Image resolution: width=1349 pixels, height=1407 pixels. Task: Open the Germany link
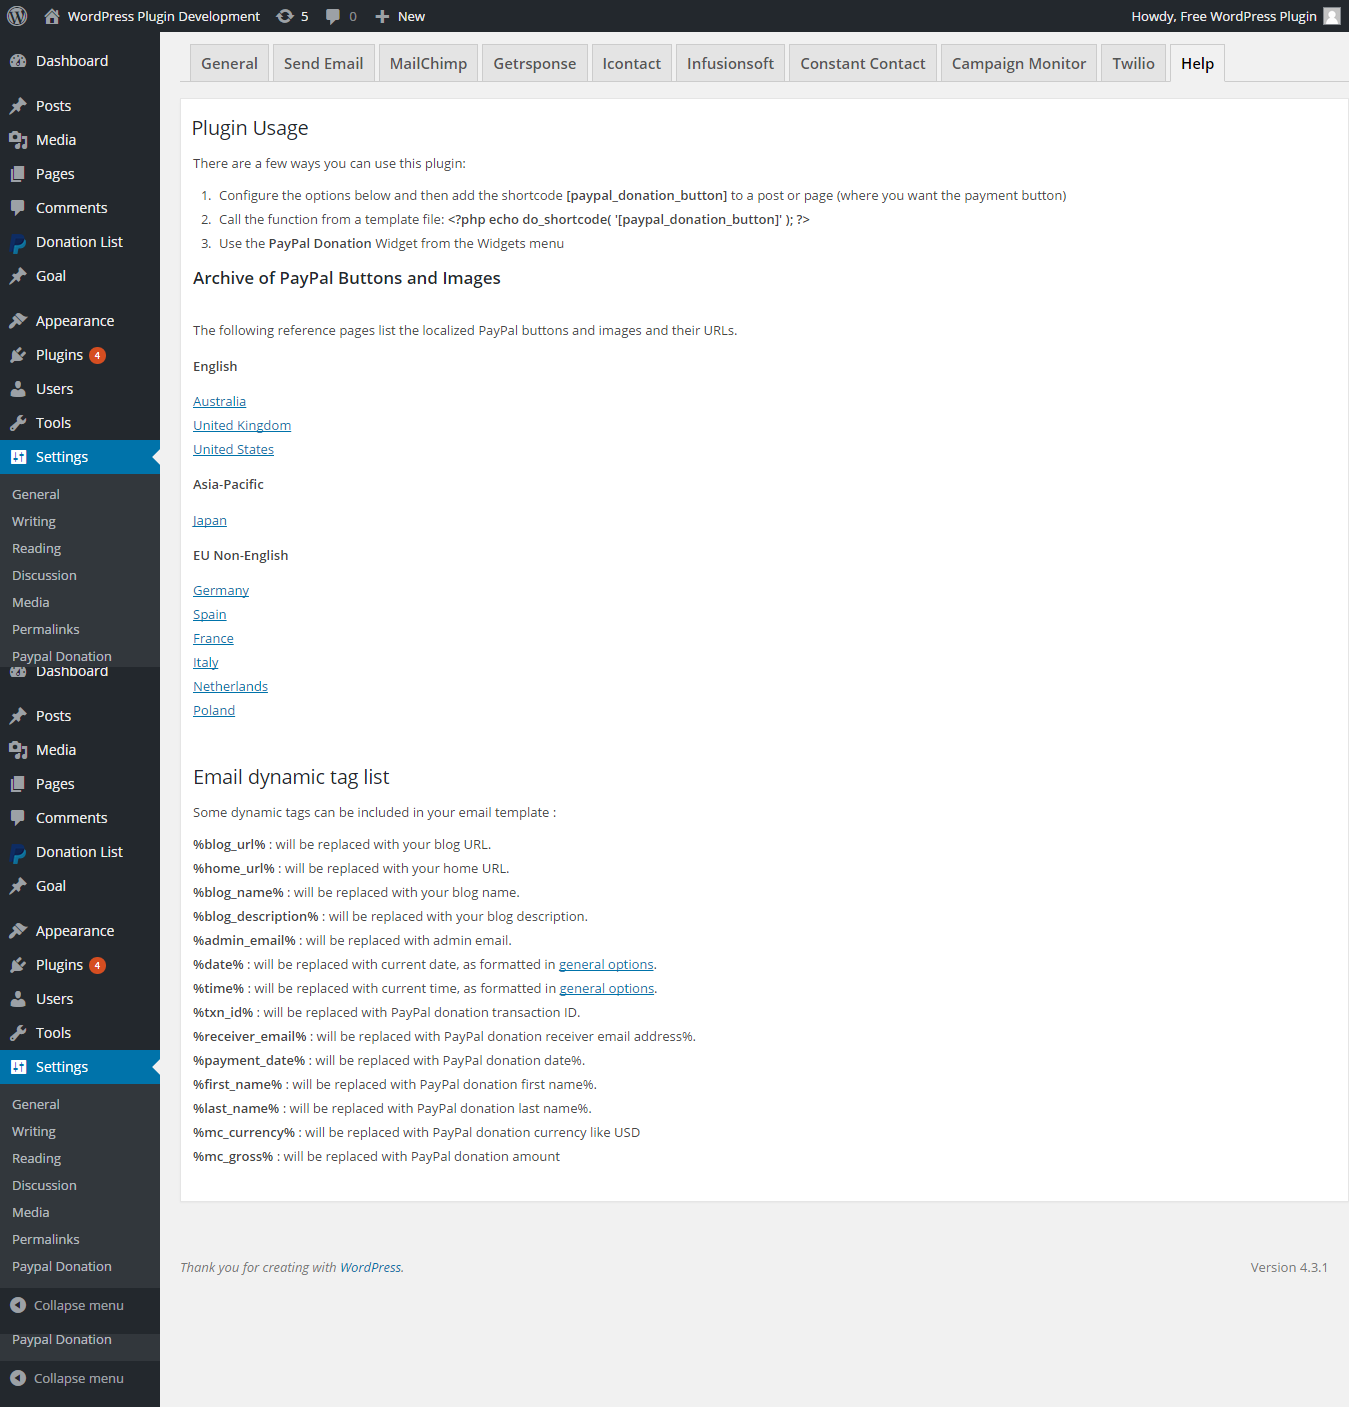pyautogui.click(x=221, y=590)
